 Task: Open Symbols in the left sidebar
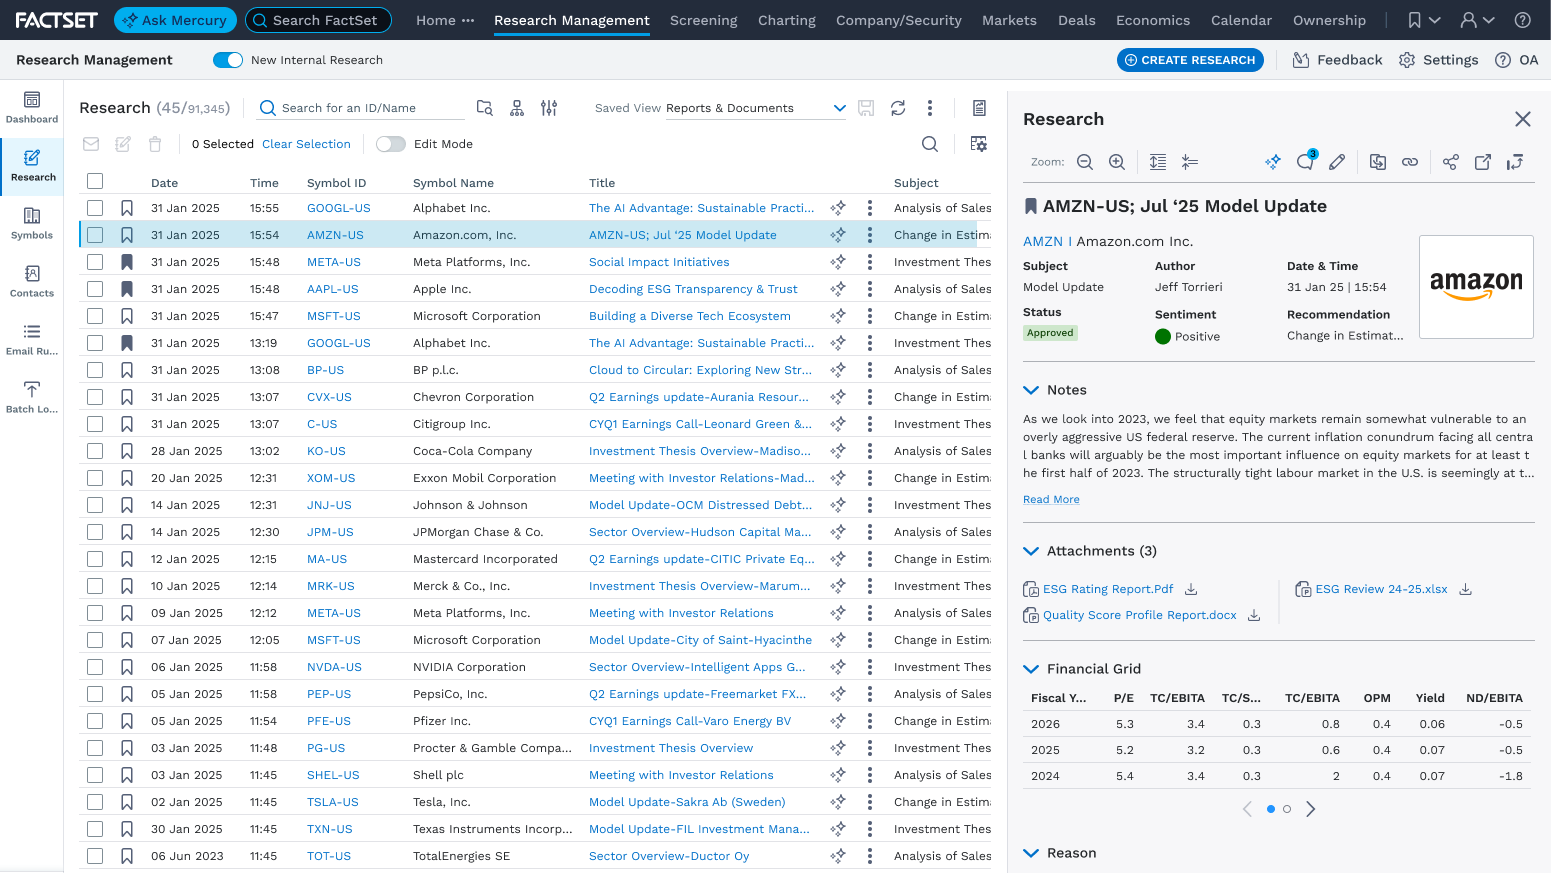(32, 224)
